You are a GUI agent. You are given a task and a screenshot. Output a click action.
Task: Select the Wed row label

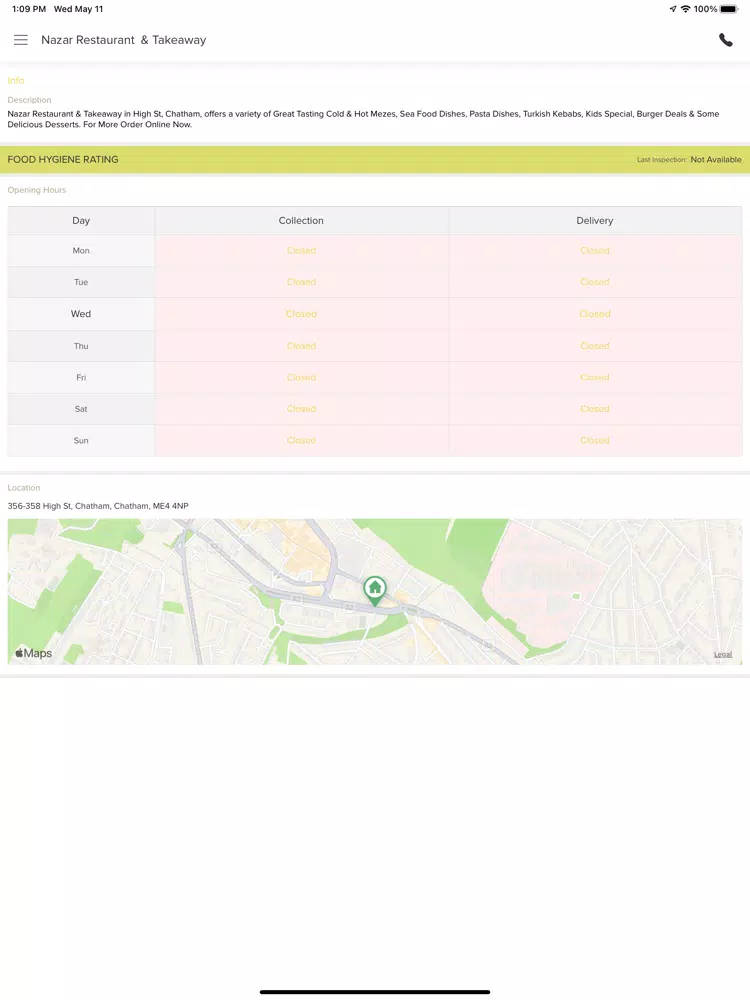(x=81, y=314)
